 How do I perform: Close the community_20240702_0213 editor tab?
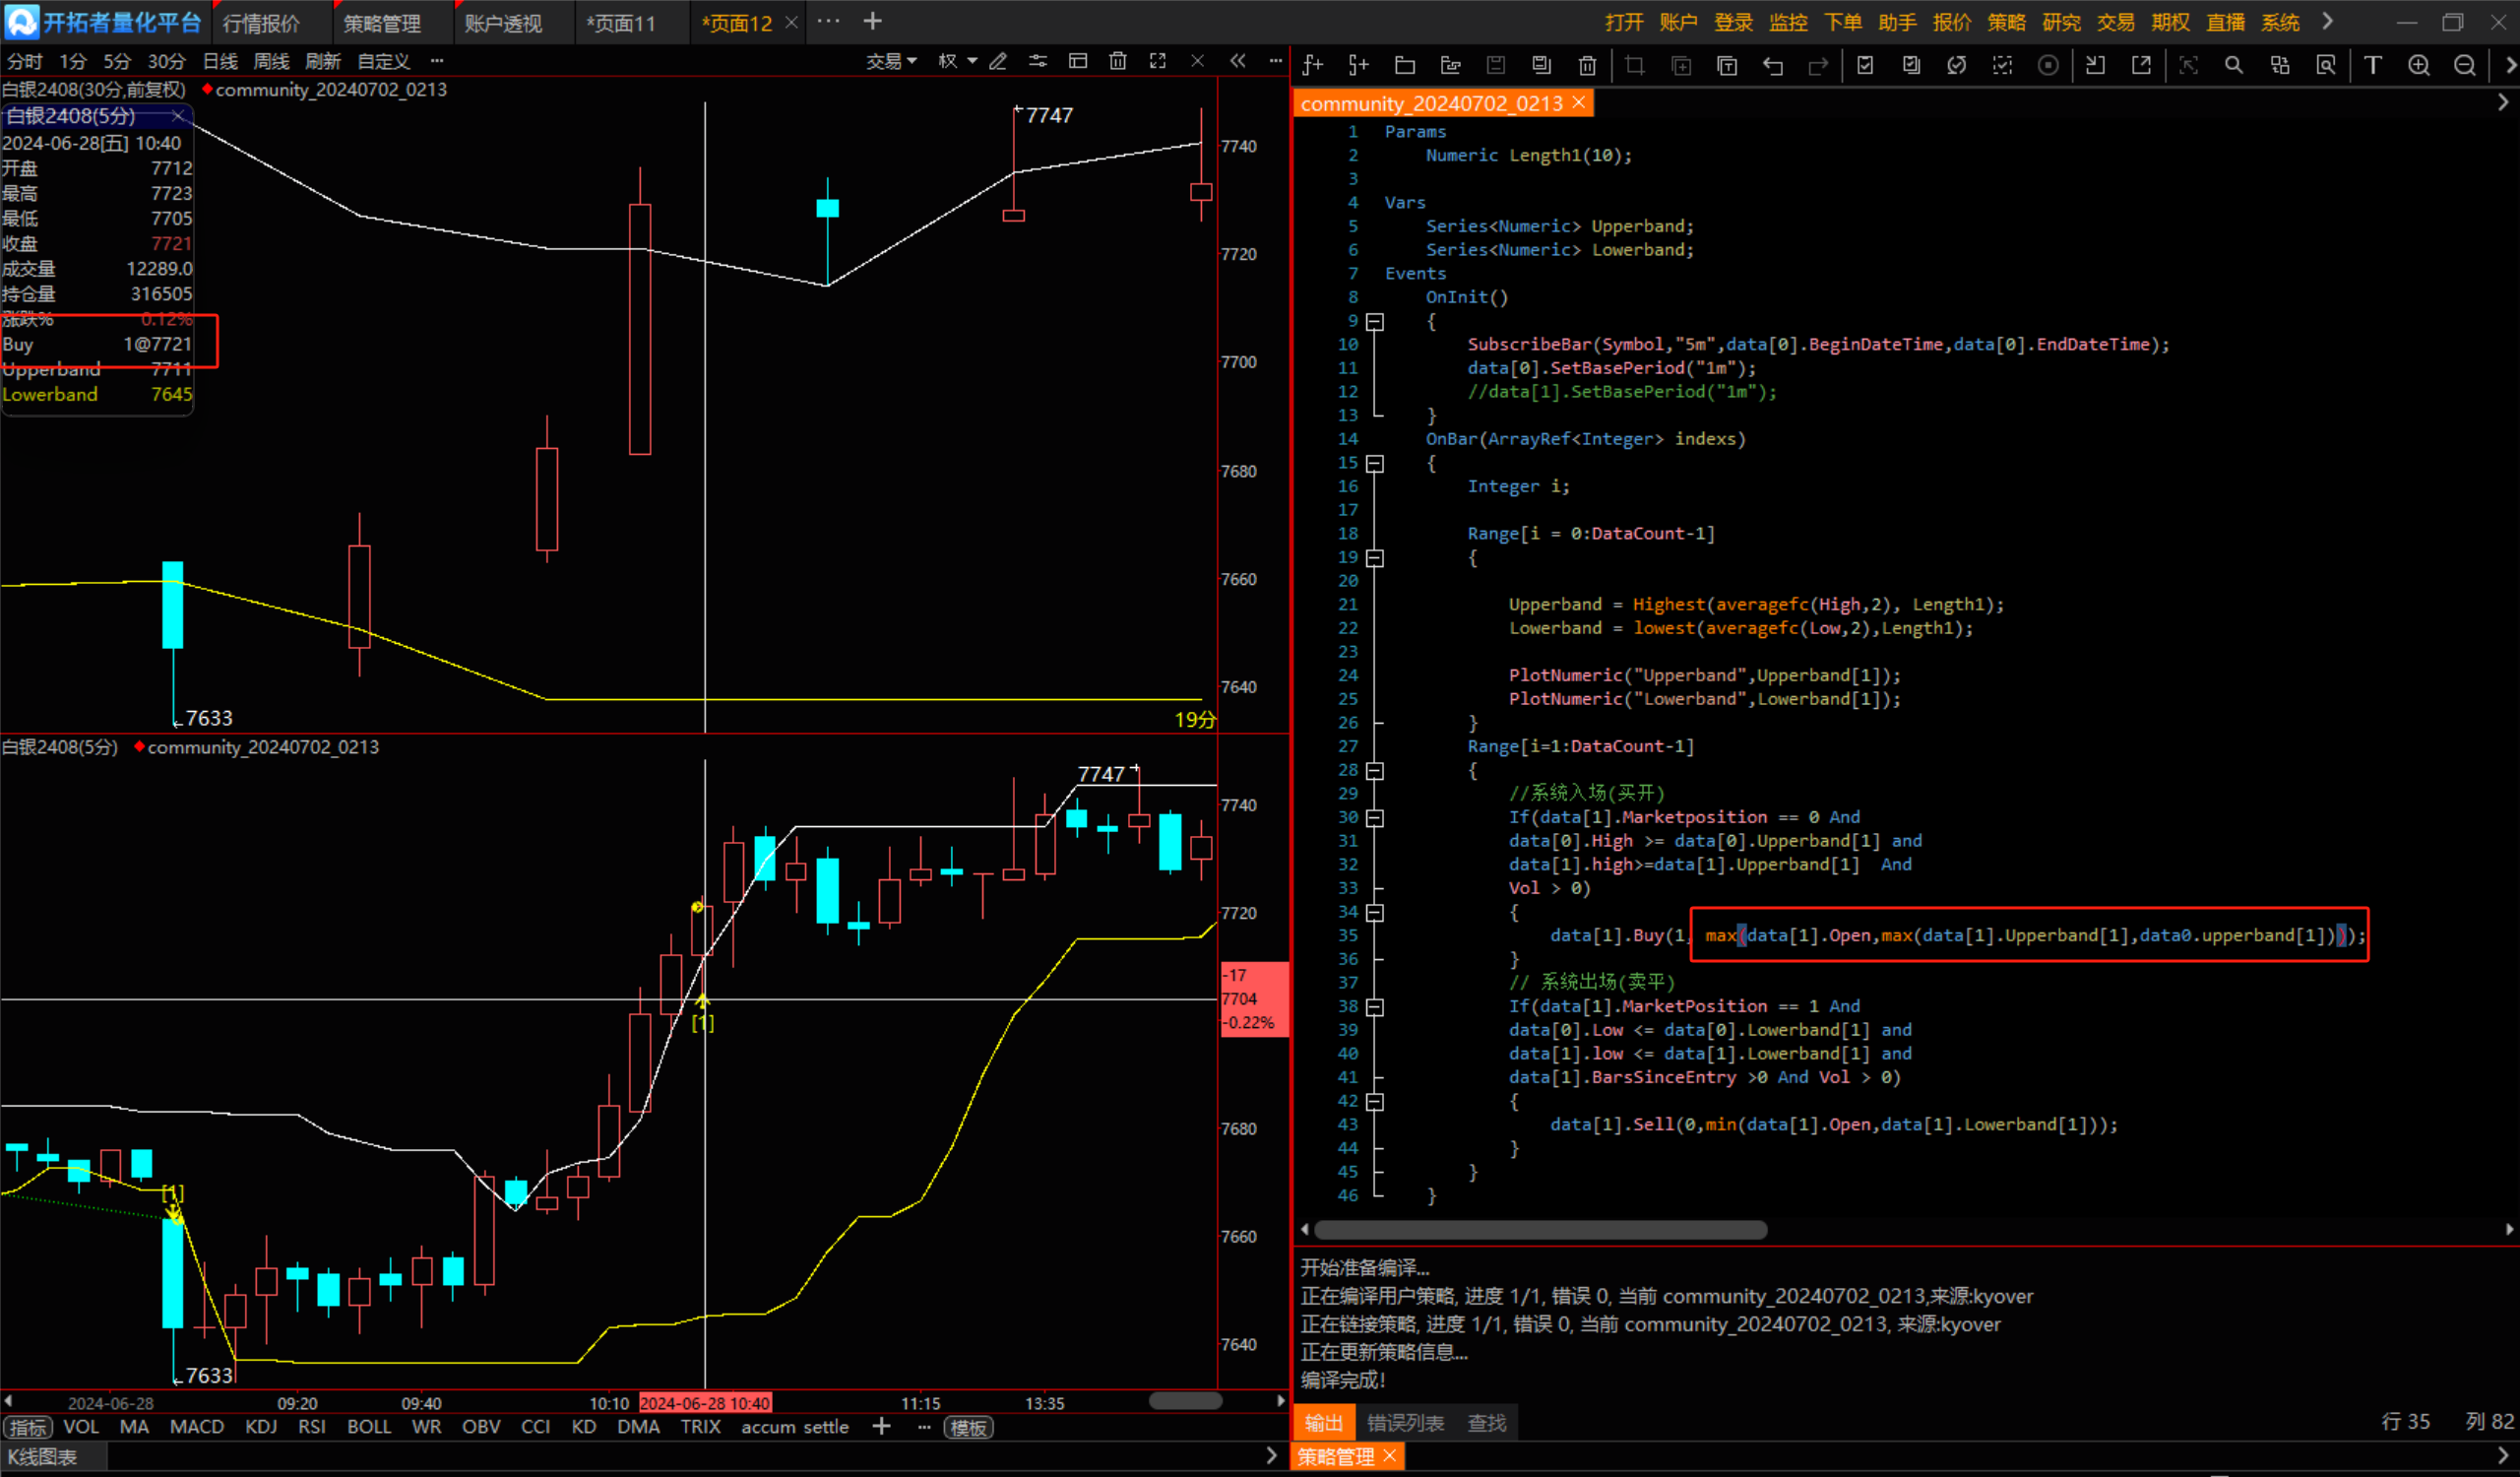1579,102
